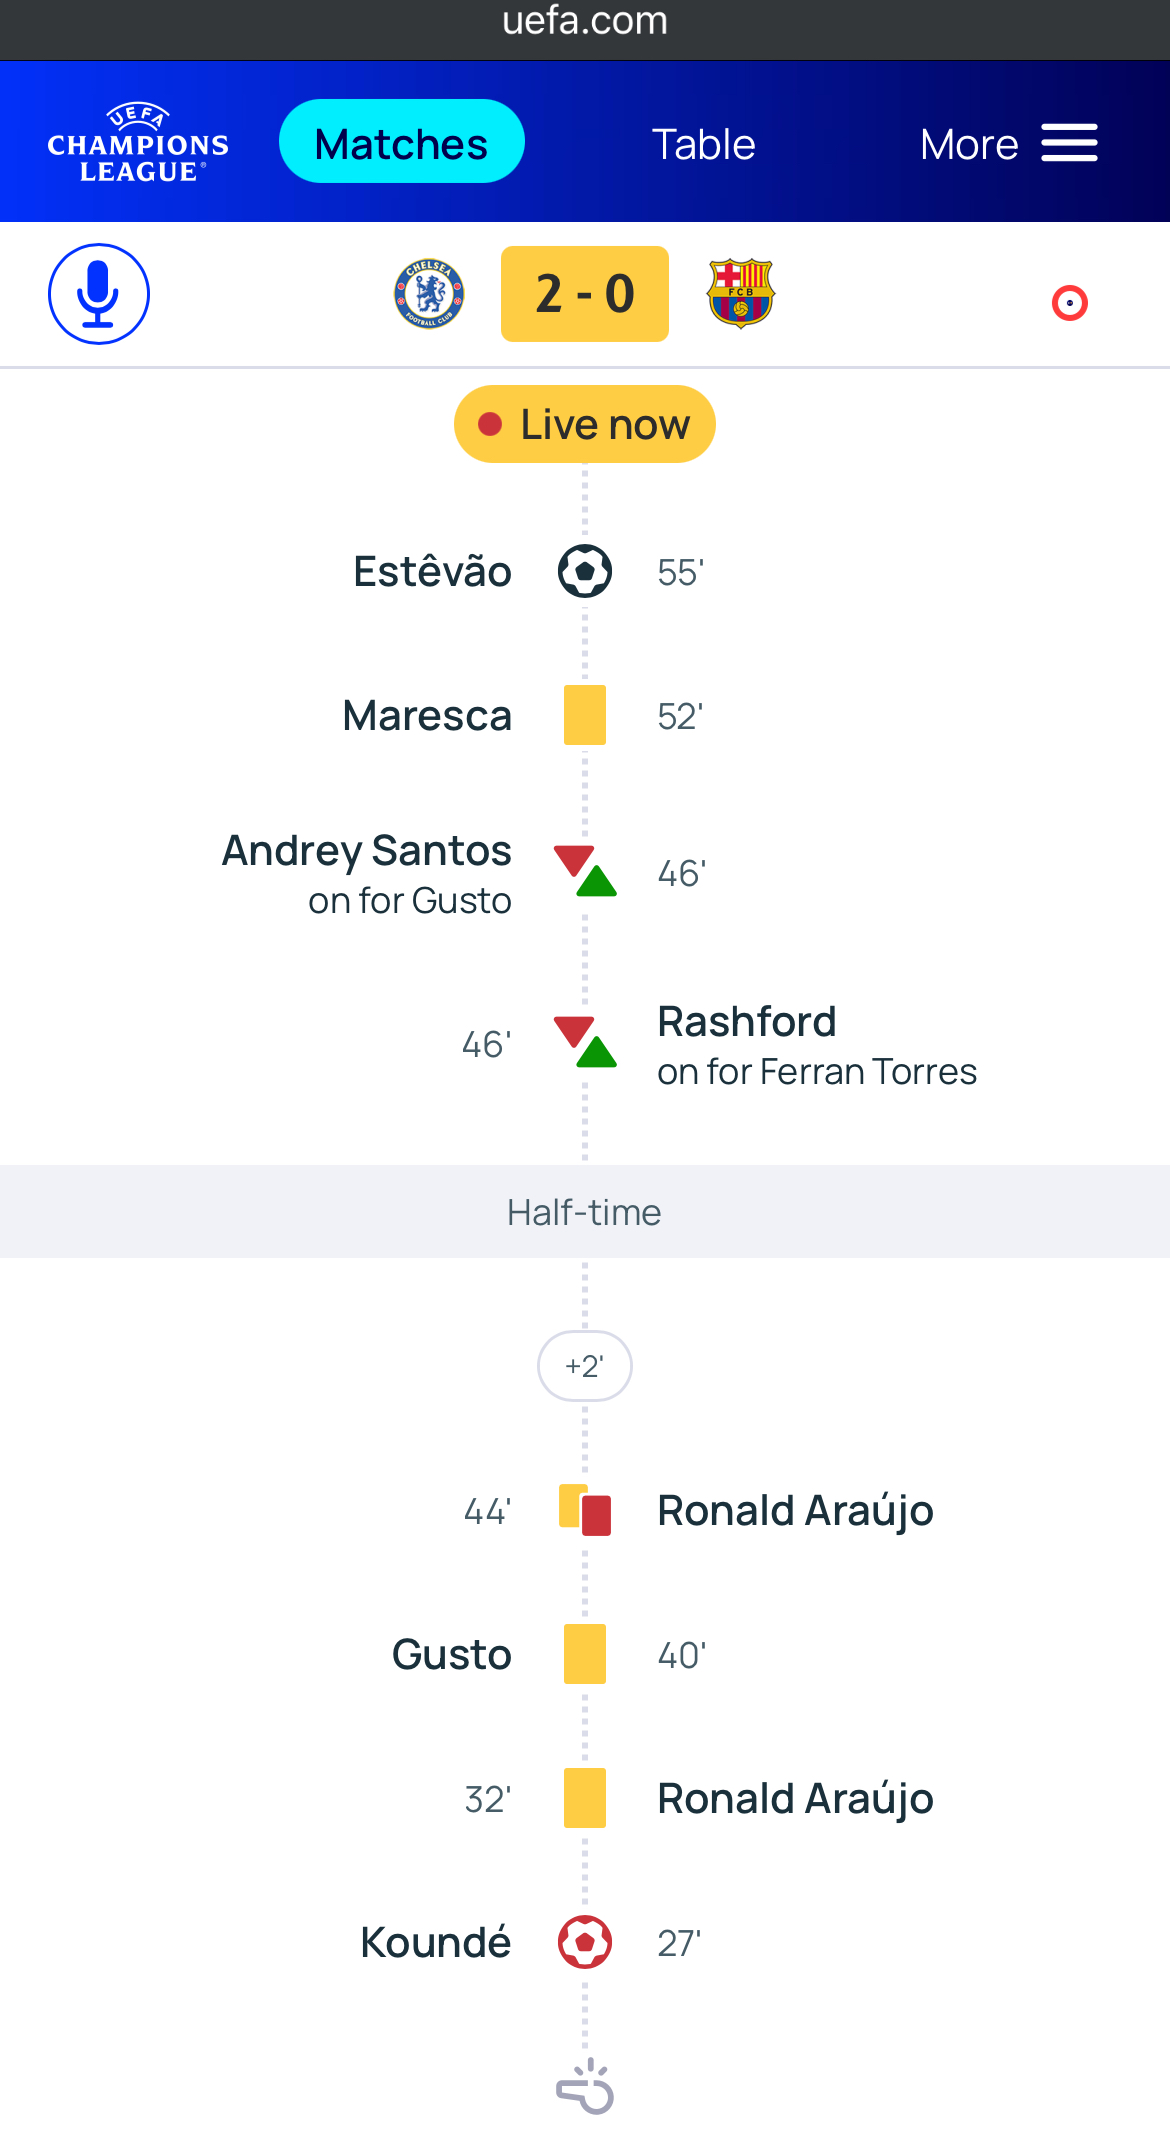Click Maresca's yellow card icon
The image size is (1170, 2133).
click(x=585, y=715)
